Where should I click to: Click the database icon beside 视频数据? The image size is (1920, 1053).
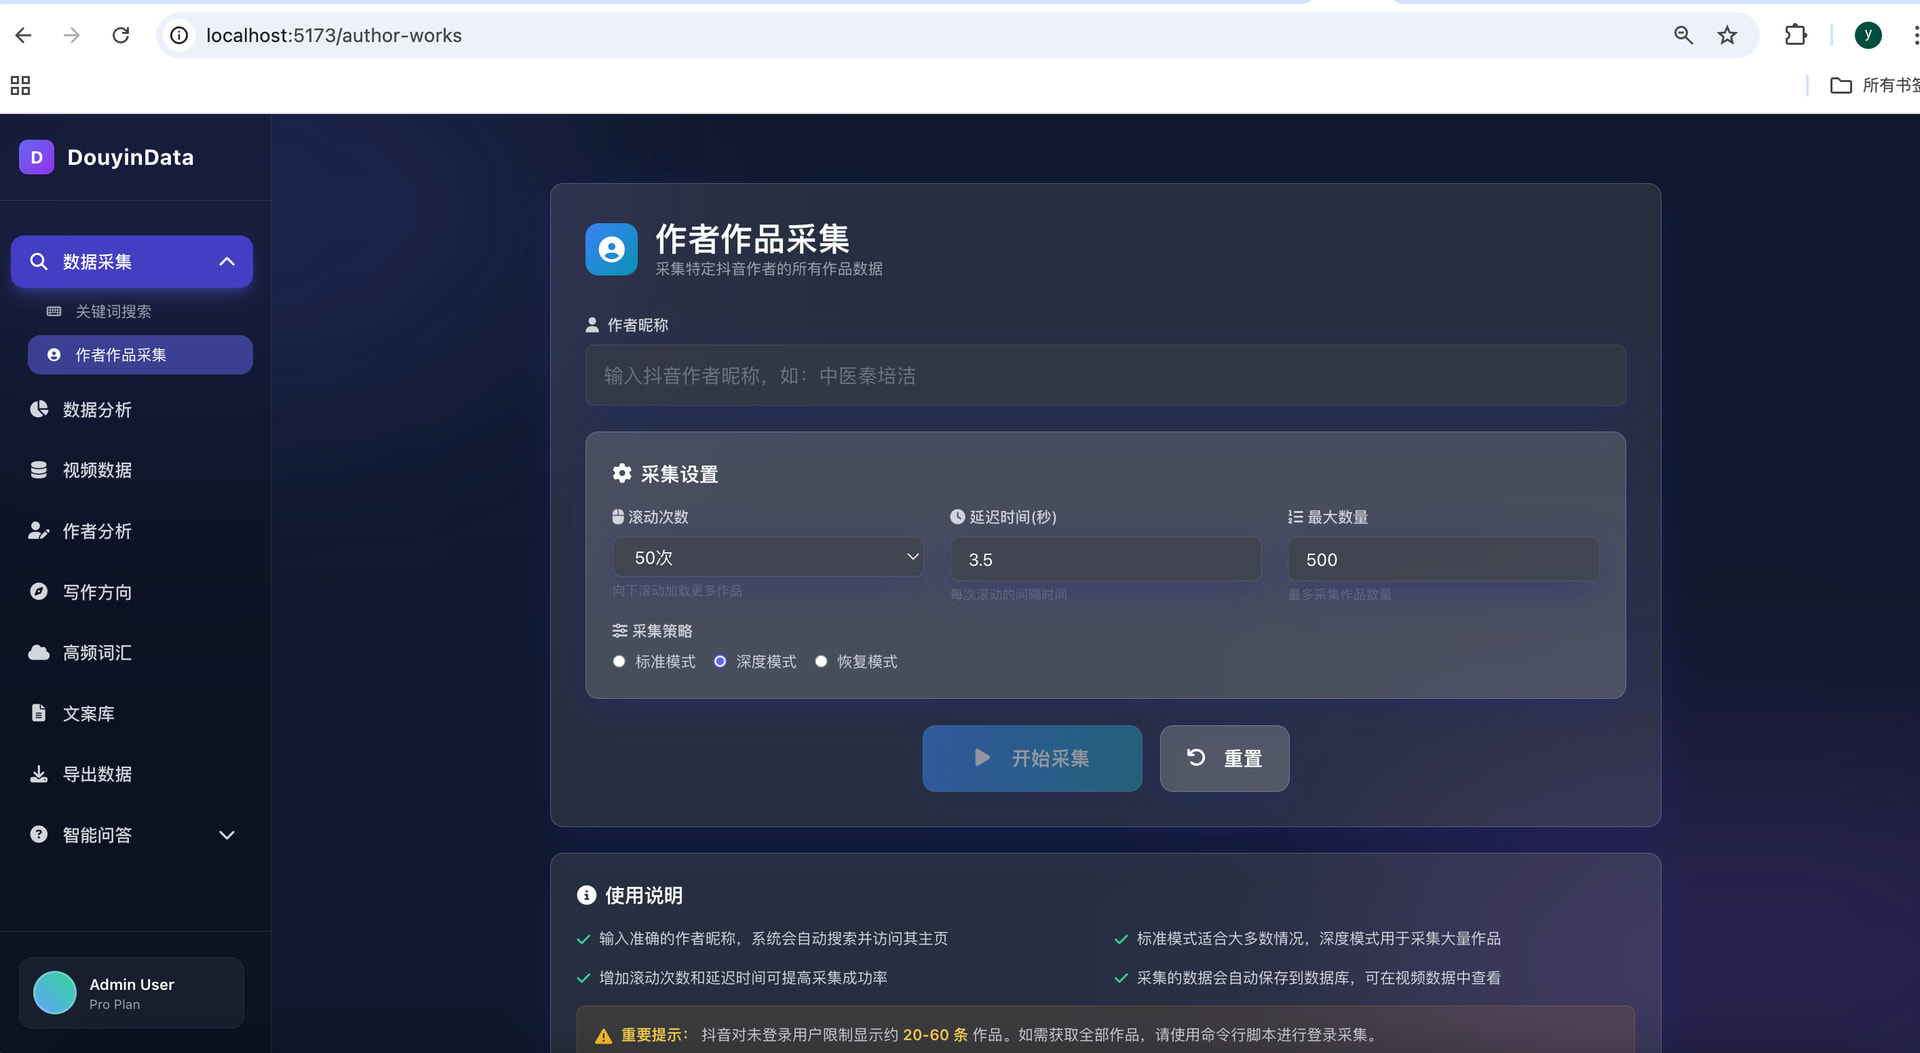click(39, 470)
